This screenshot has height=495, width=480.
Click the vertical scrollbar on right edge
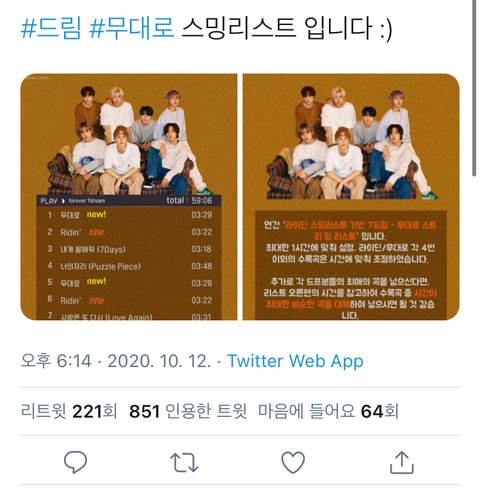tap(475, 88)
